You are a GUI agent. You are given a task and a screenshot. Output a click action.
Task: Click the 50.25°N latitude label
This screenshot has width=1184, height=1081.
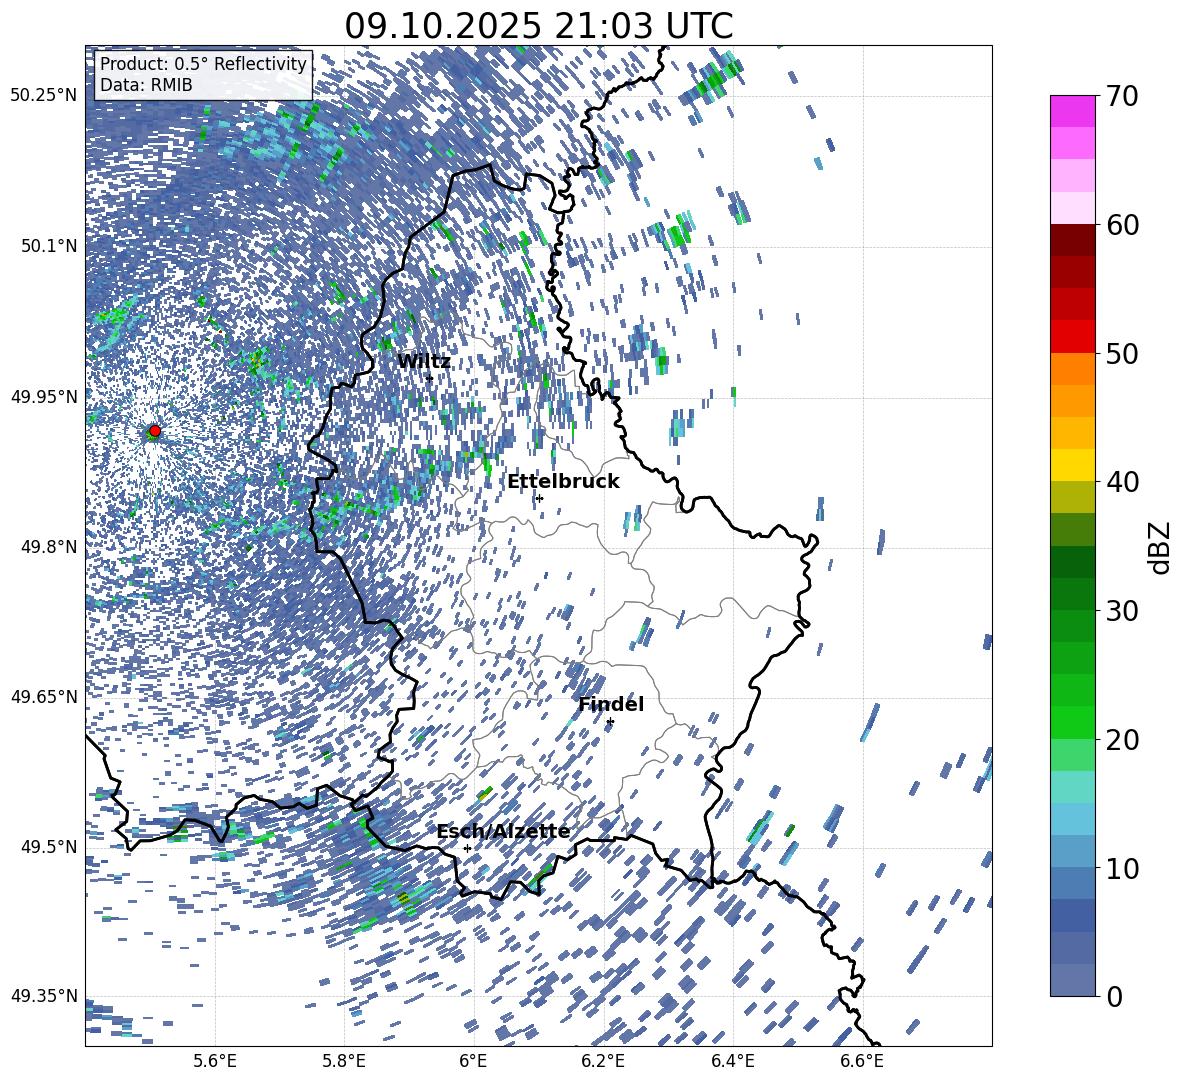(43, 96)
